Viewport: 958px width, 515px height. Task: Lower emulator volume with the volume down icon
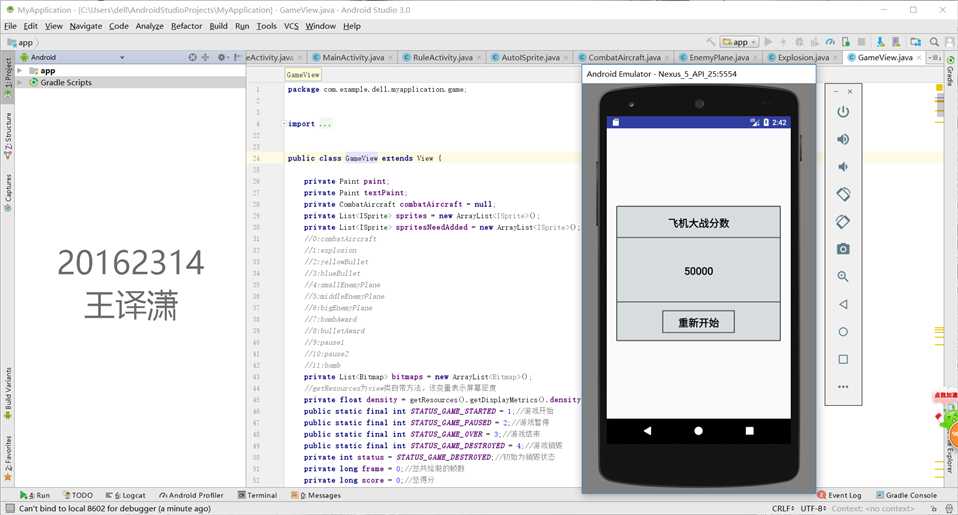point(843,167)
